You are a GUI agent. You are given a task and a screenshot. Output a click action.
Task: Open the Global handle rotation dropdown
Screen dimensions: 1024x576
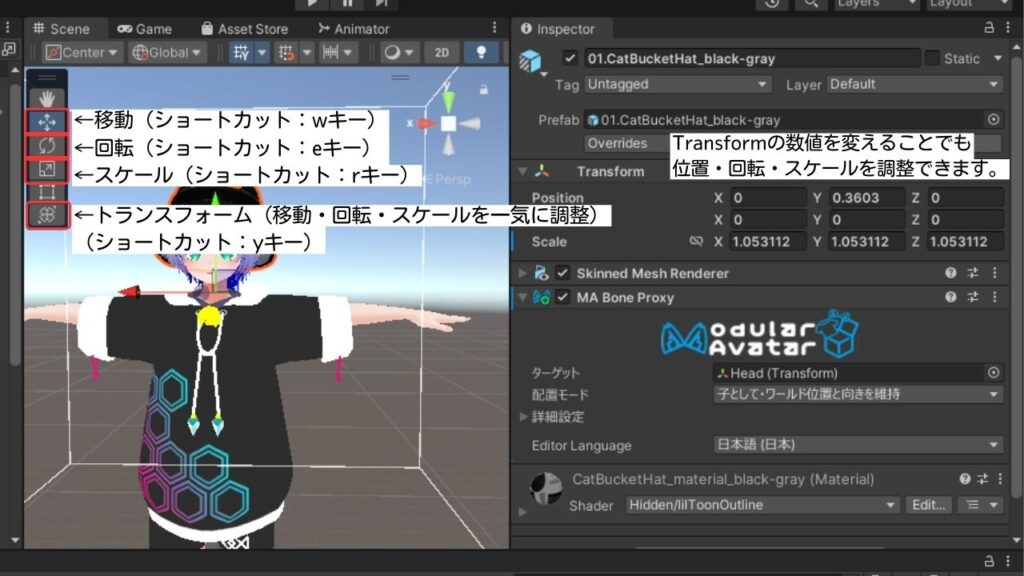point(167,53)
